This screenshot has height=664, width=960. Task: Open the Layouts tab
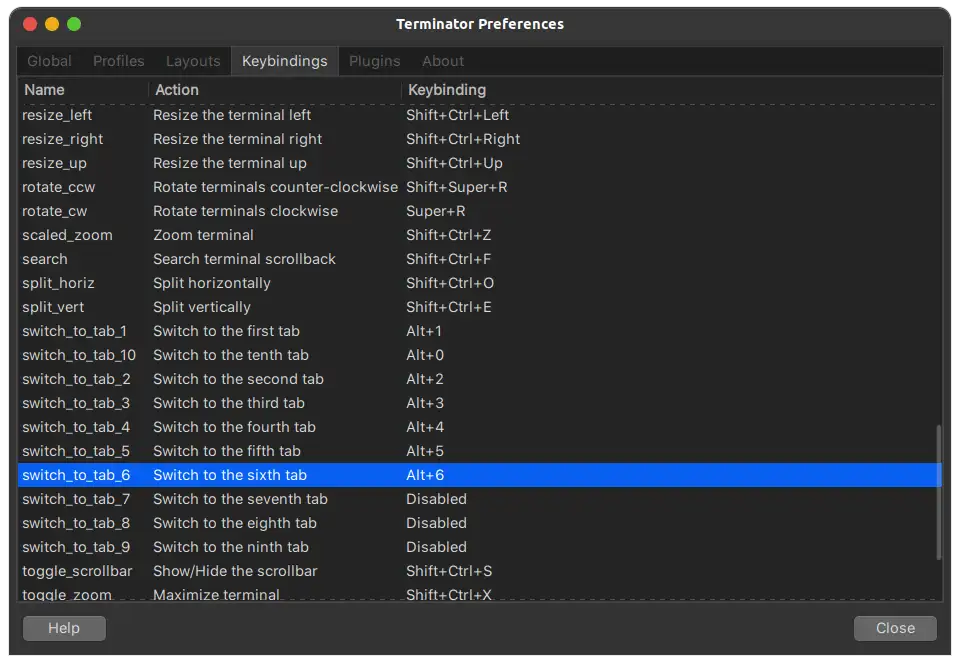tap(193, 61)
